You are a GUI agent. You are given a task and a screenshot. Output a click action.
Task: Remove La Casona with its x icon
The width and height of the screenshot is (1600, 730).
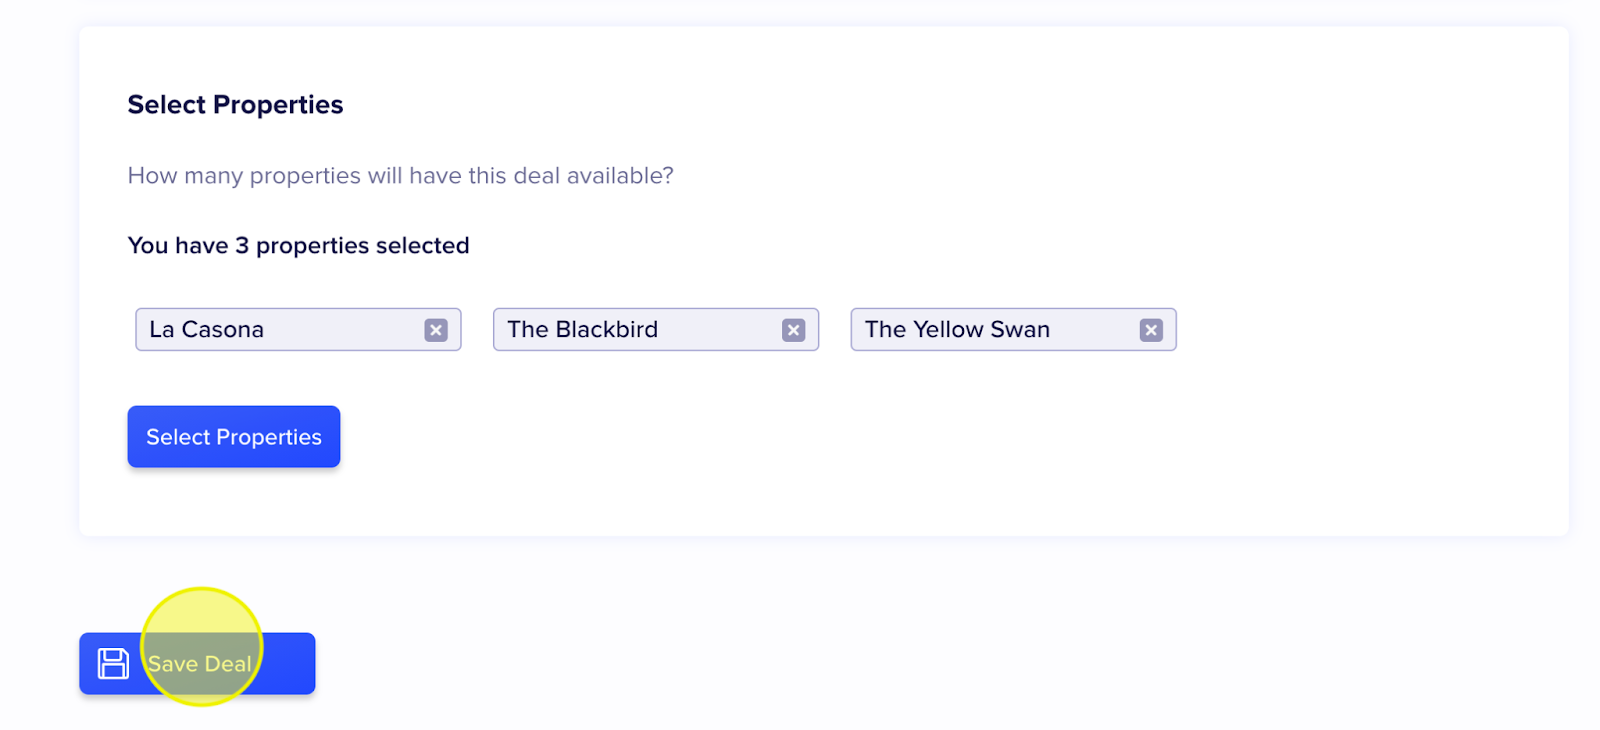tap(436, 330)
